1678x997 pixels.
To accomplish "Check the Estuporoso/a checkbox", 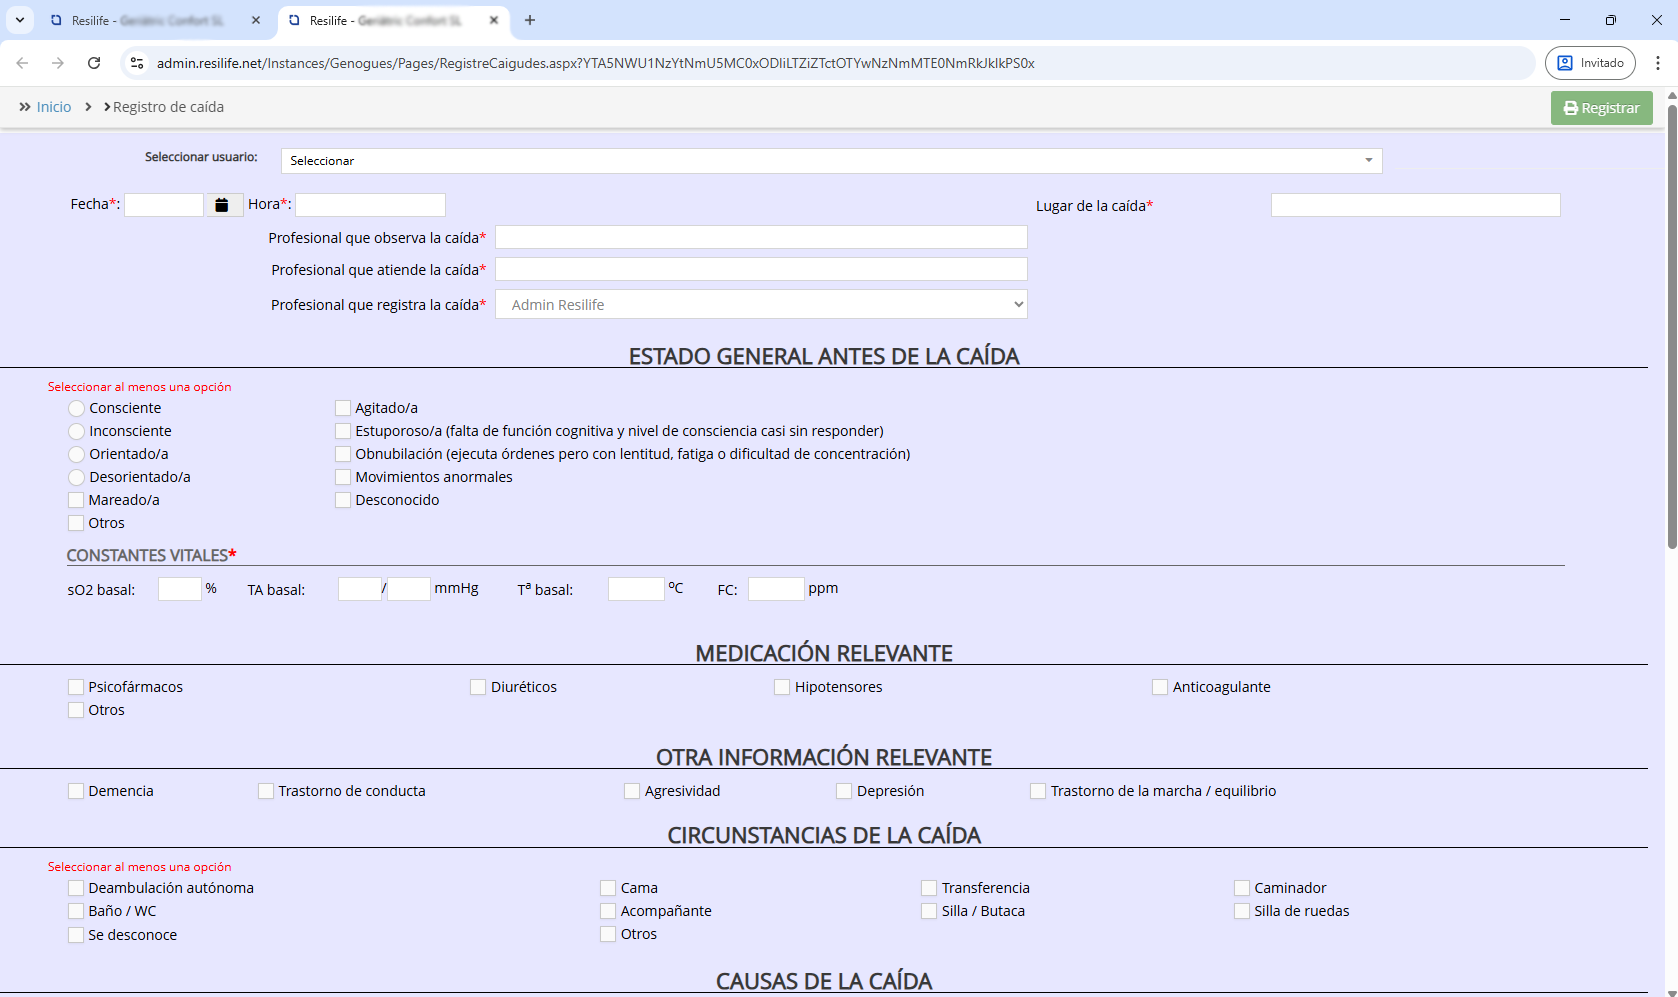I will (343, 431).
